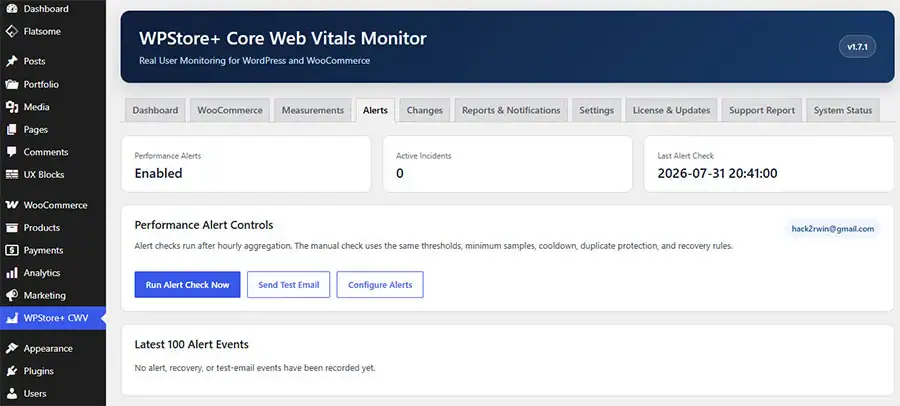The image size is (900, 406).
Task: Click the WPStore+ CWV chart icon
Action: point(11,318)
